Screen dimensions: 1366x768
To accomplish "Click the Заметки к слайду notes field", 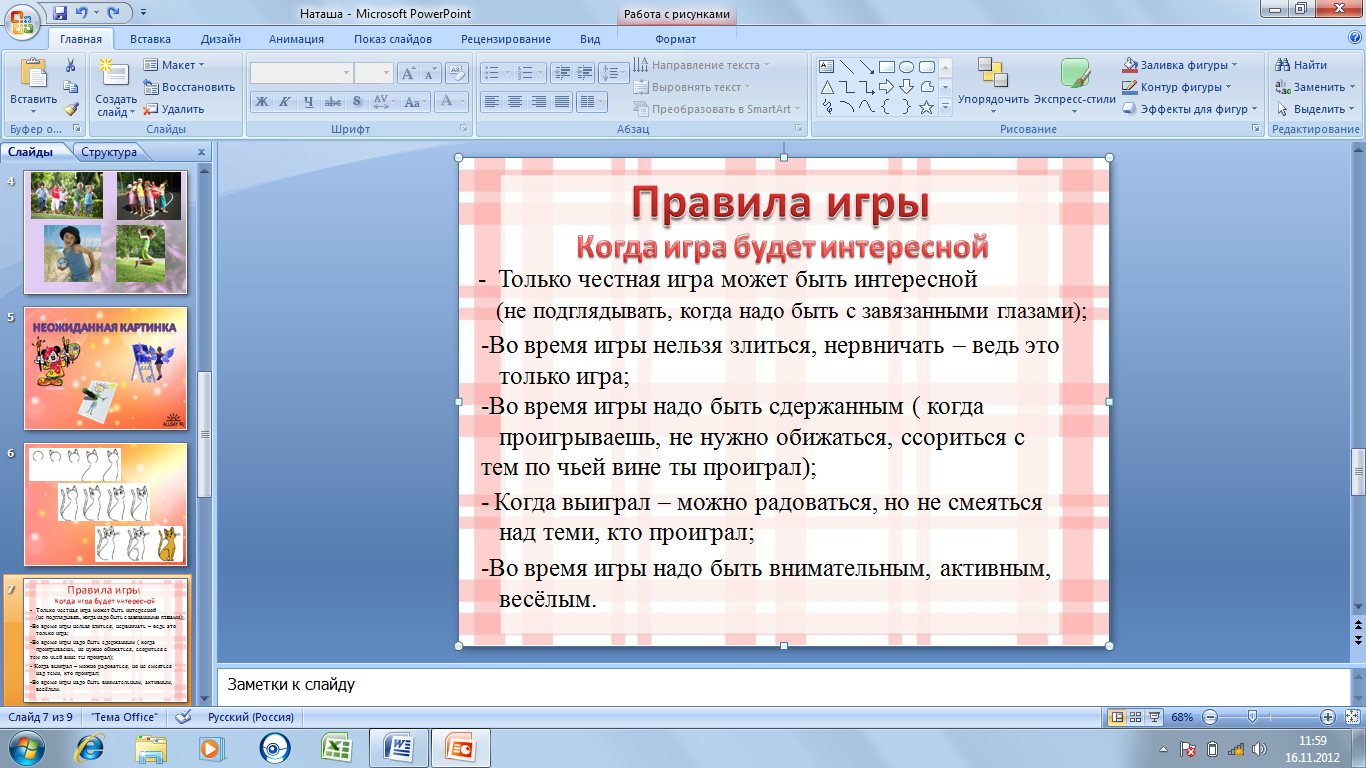I will 782,686.
